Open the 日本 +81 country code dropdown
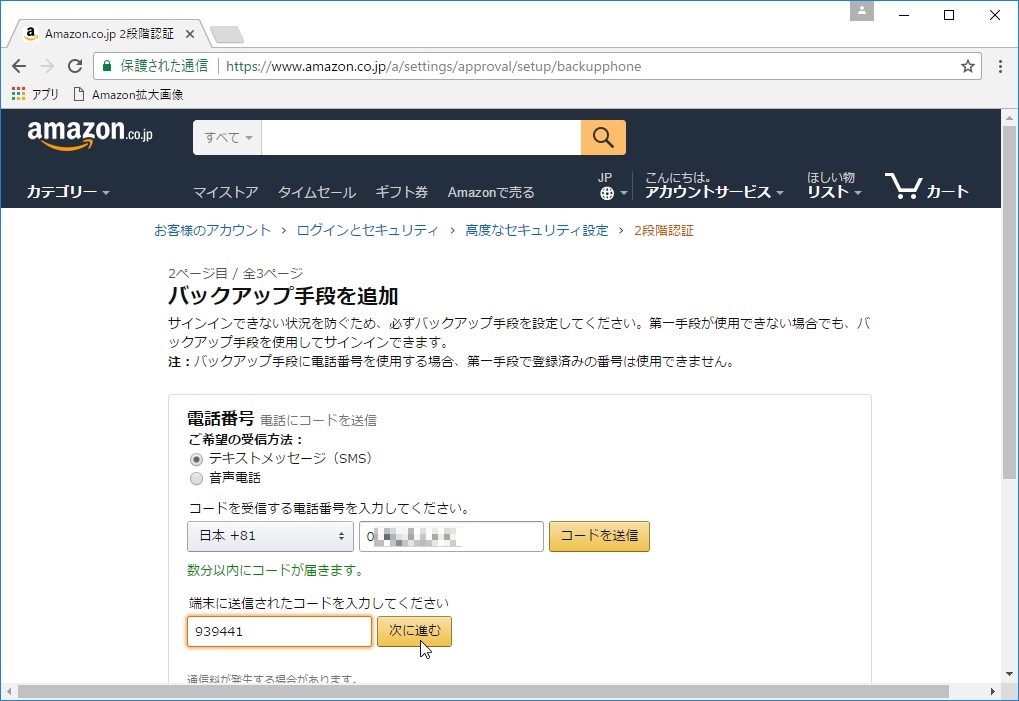 pyautogui.click(x=269, y=536)
